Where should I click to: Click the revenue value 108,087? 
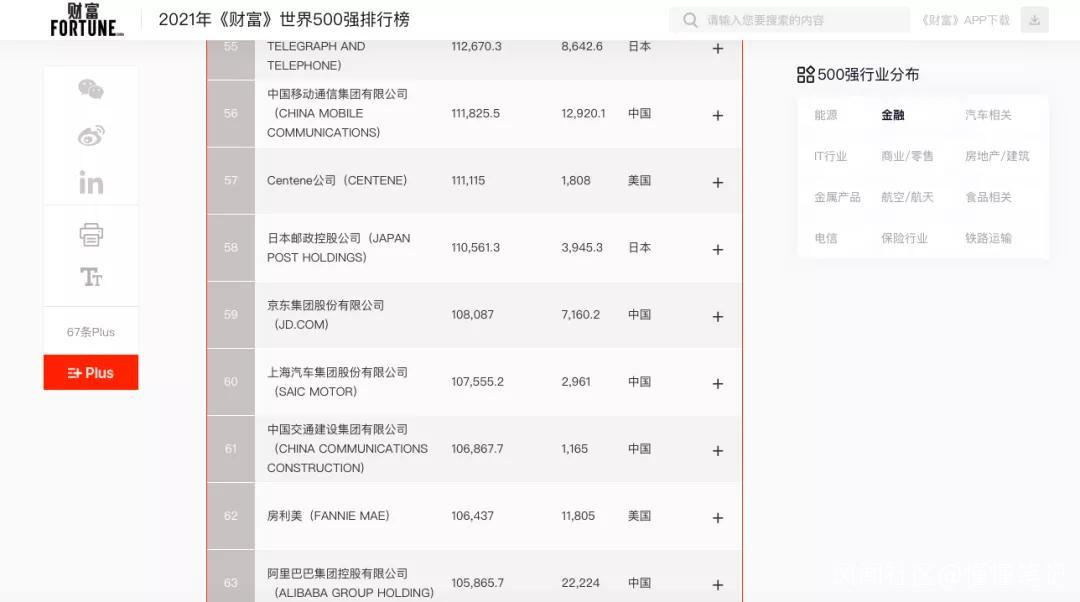(472, 315)
